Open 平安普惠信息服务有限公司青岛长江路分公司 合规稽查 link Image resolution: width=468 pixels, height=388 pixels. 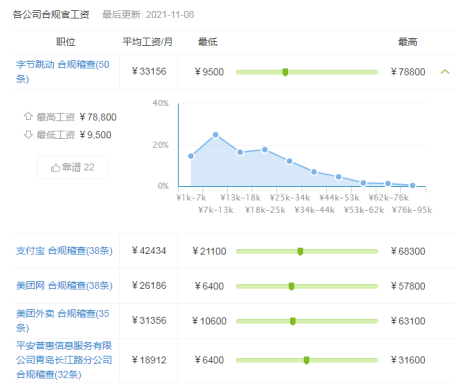[x=64, y=360]
